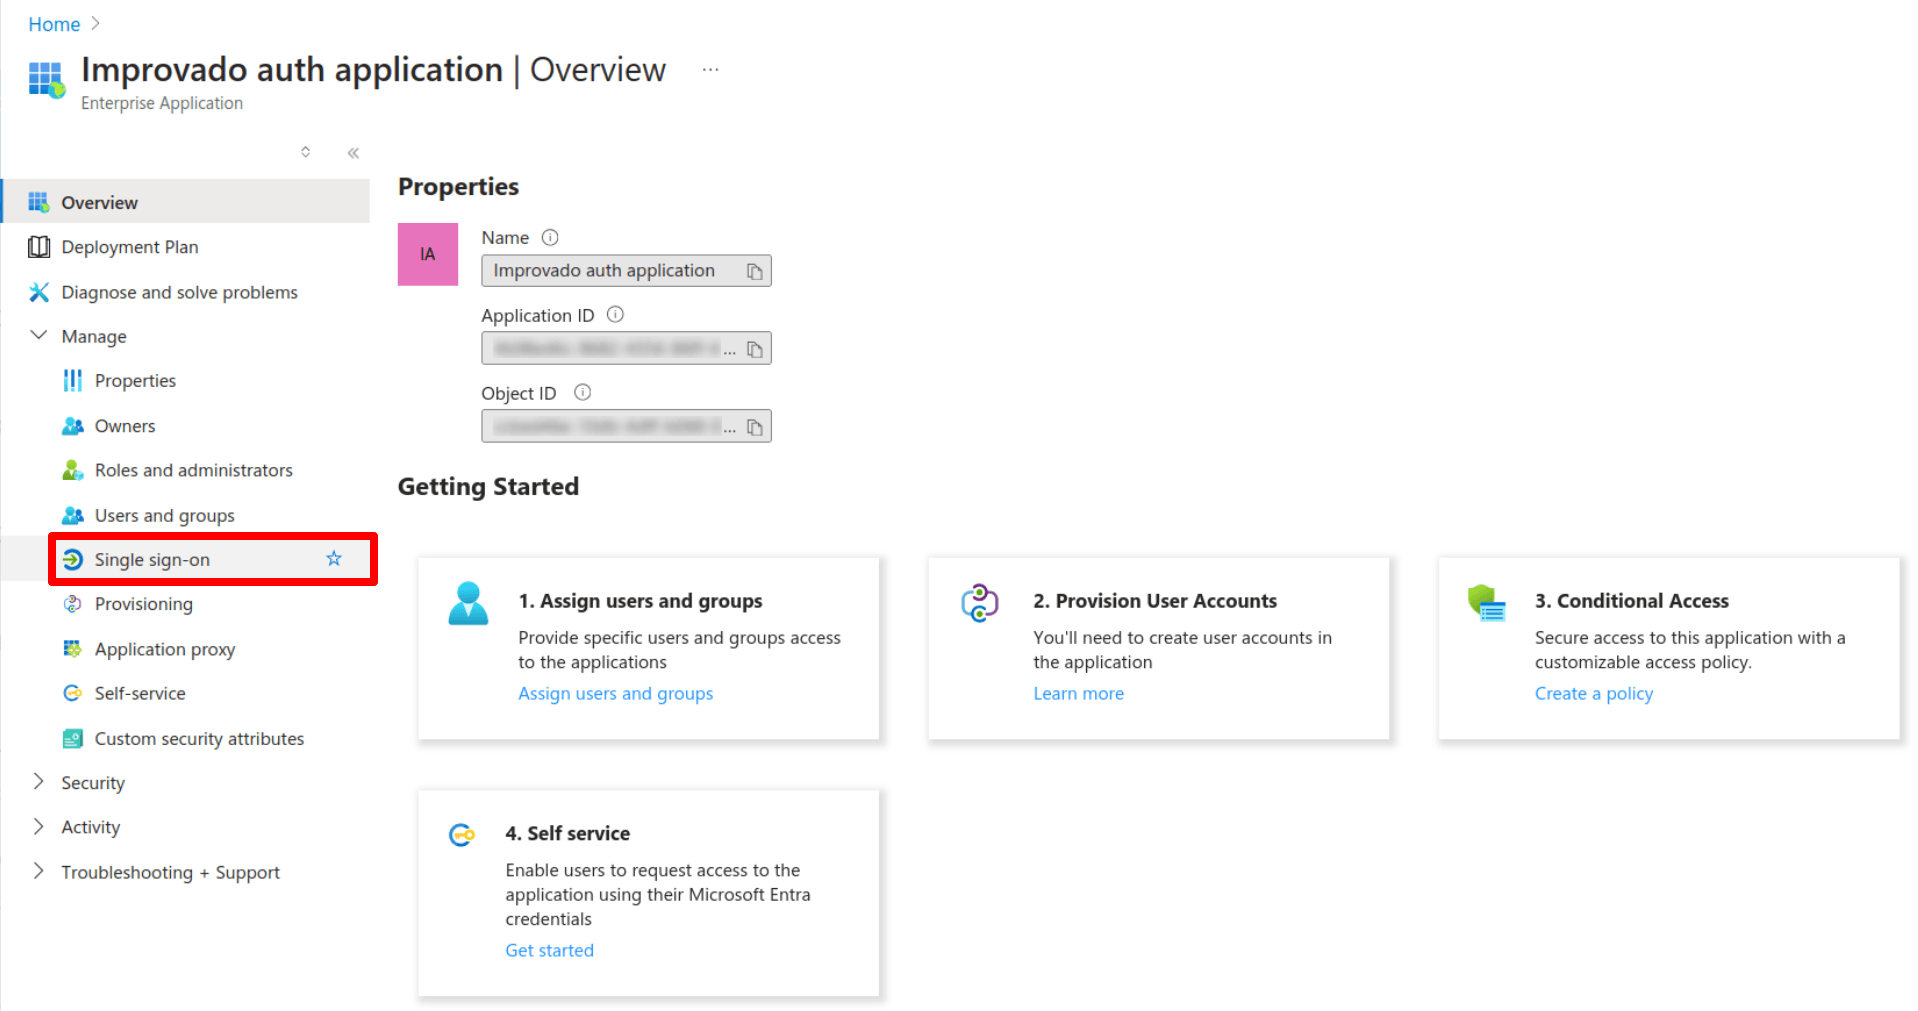Collapse the Manage section chevron
The width and height of the screenshot is (1918, 1011).
(39, 335)
